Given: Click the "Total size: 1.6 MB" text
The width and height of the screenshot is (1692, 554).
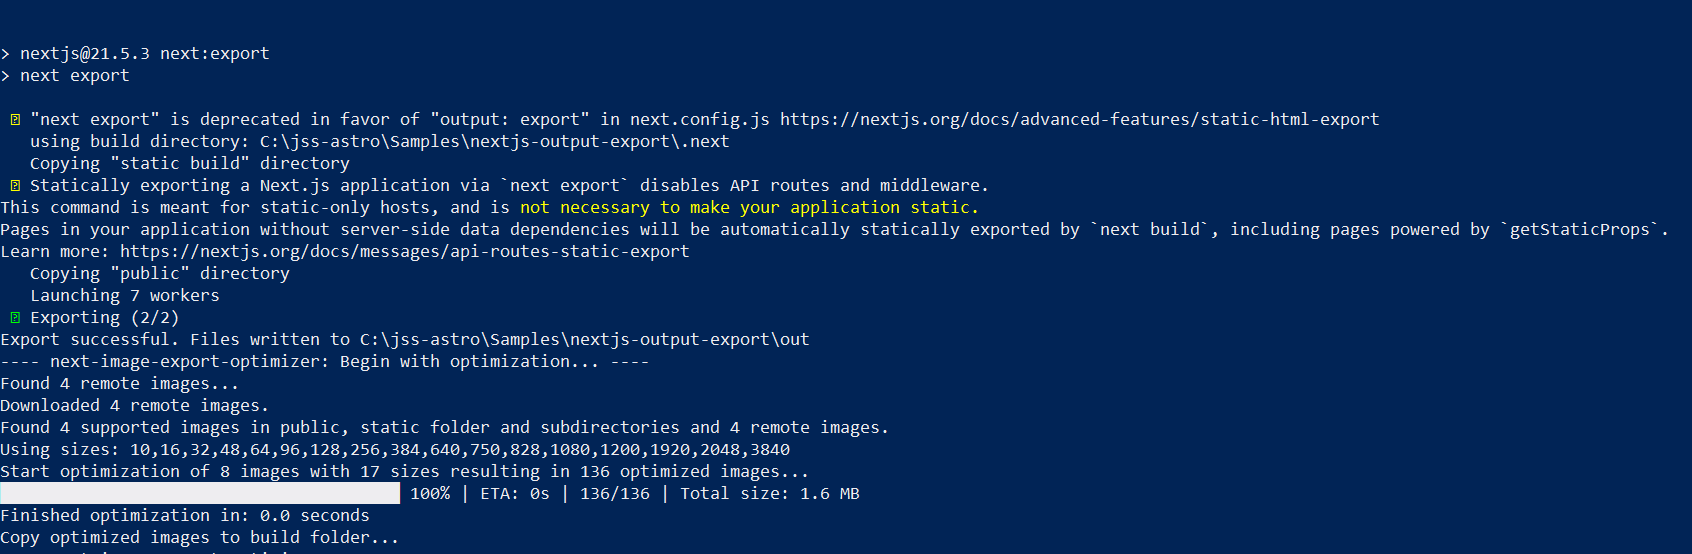Looking at the screenshot, I should [x=769, y=494].
